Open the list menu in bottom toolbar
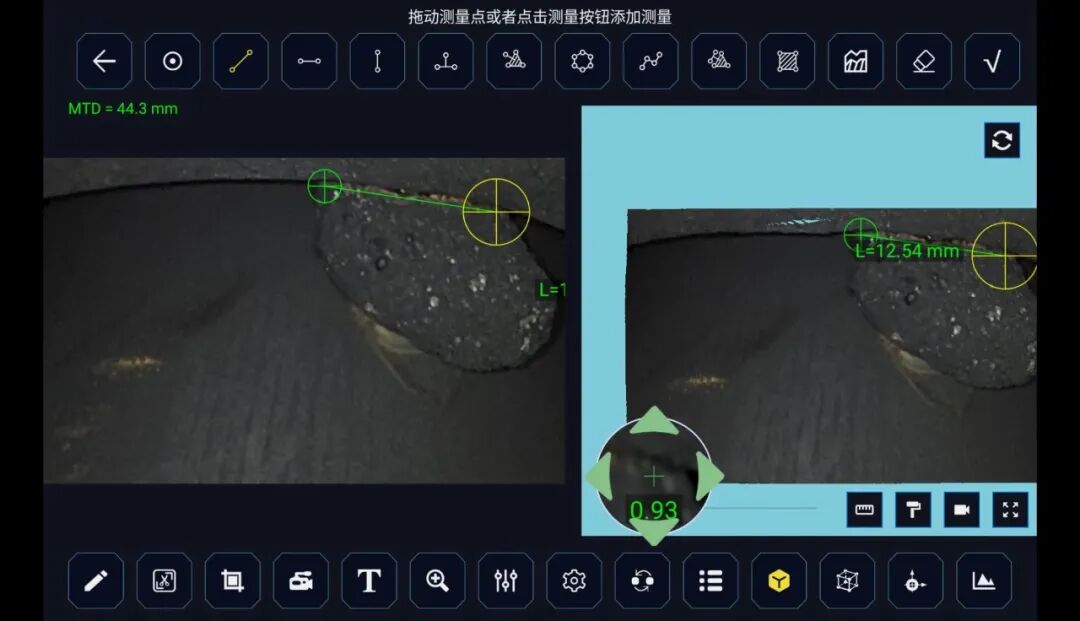Viewport: 1080px width, 621px height. 710,580
